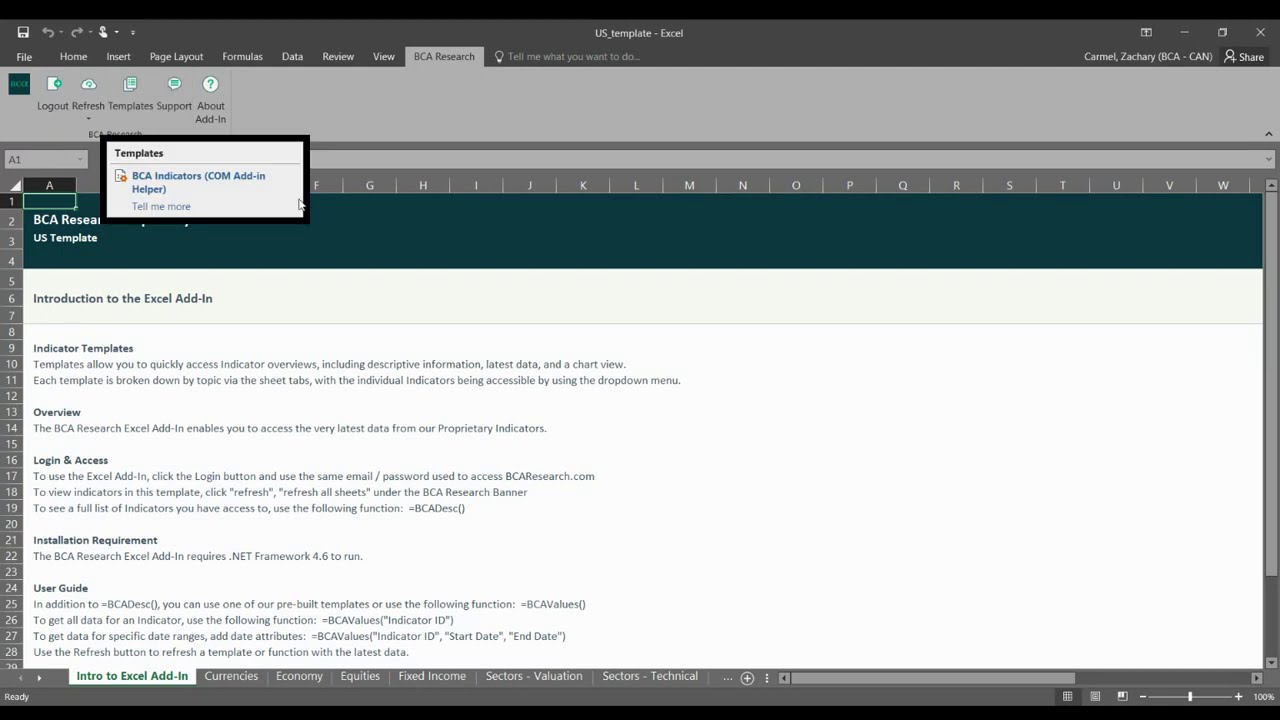The width and height of the screenshot is (1280, 720).
Task: Click the BCA logo icon in the ribbon
Action: coord(19,85)
